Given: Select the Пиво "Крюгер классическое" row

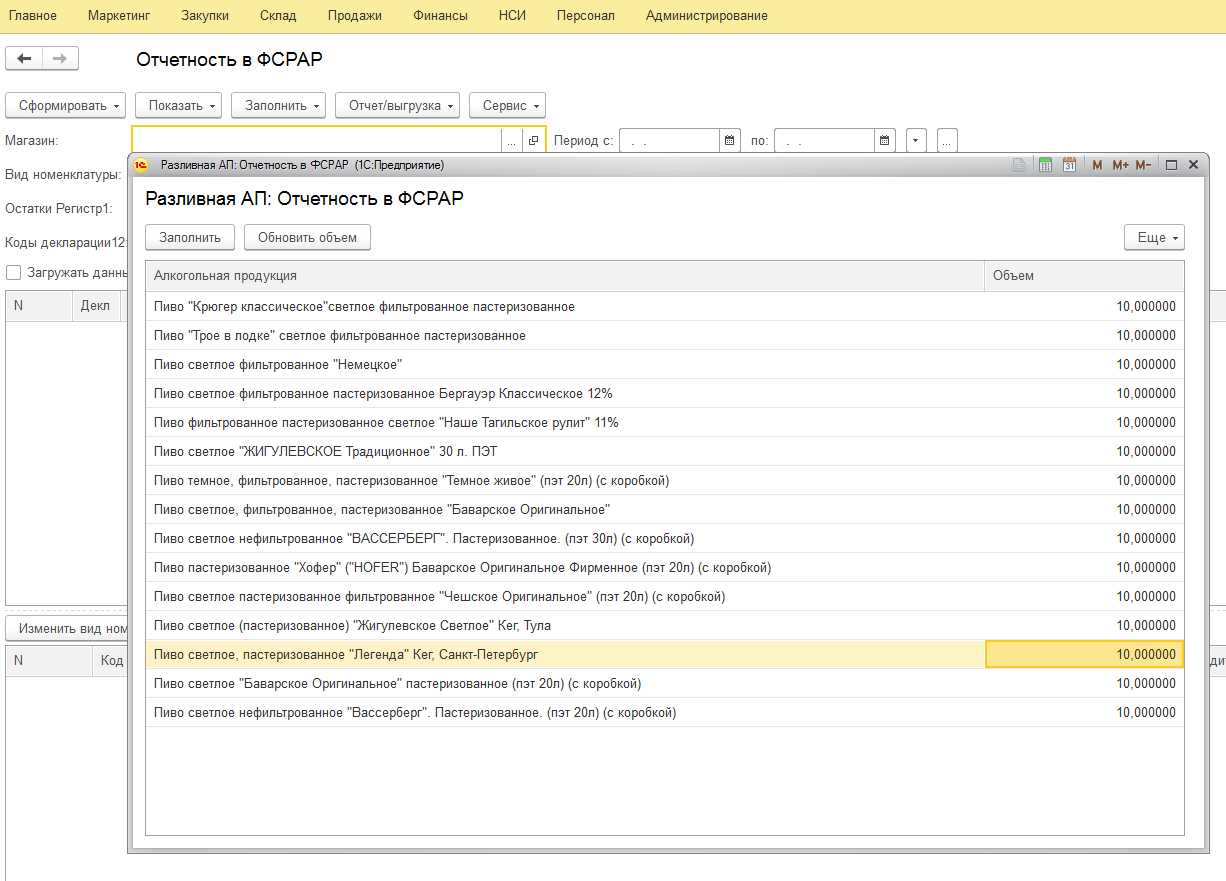Looking at the screenshot, I should [665, 307].
